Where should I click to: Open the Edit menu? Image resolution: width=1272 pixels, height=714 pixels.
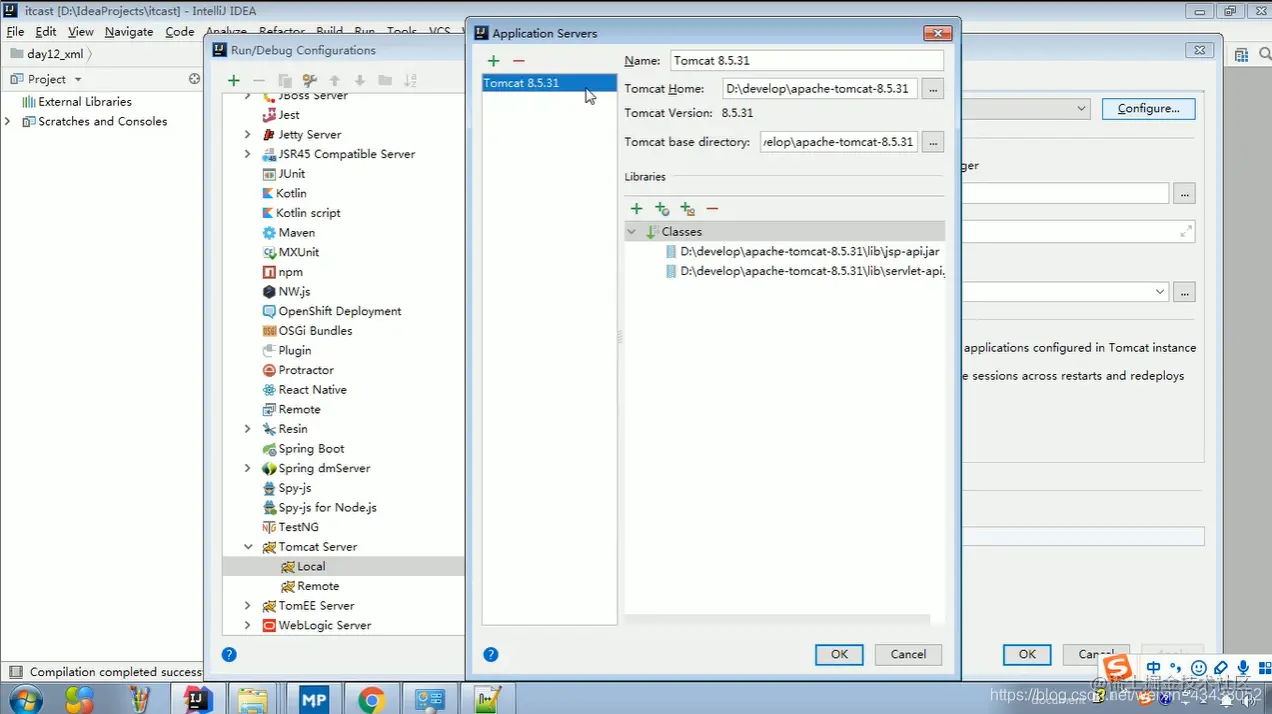(46, 31)
